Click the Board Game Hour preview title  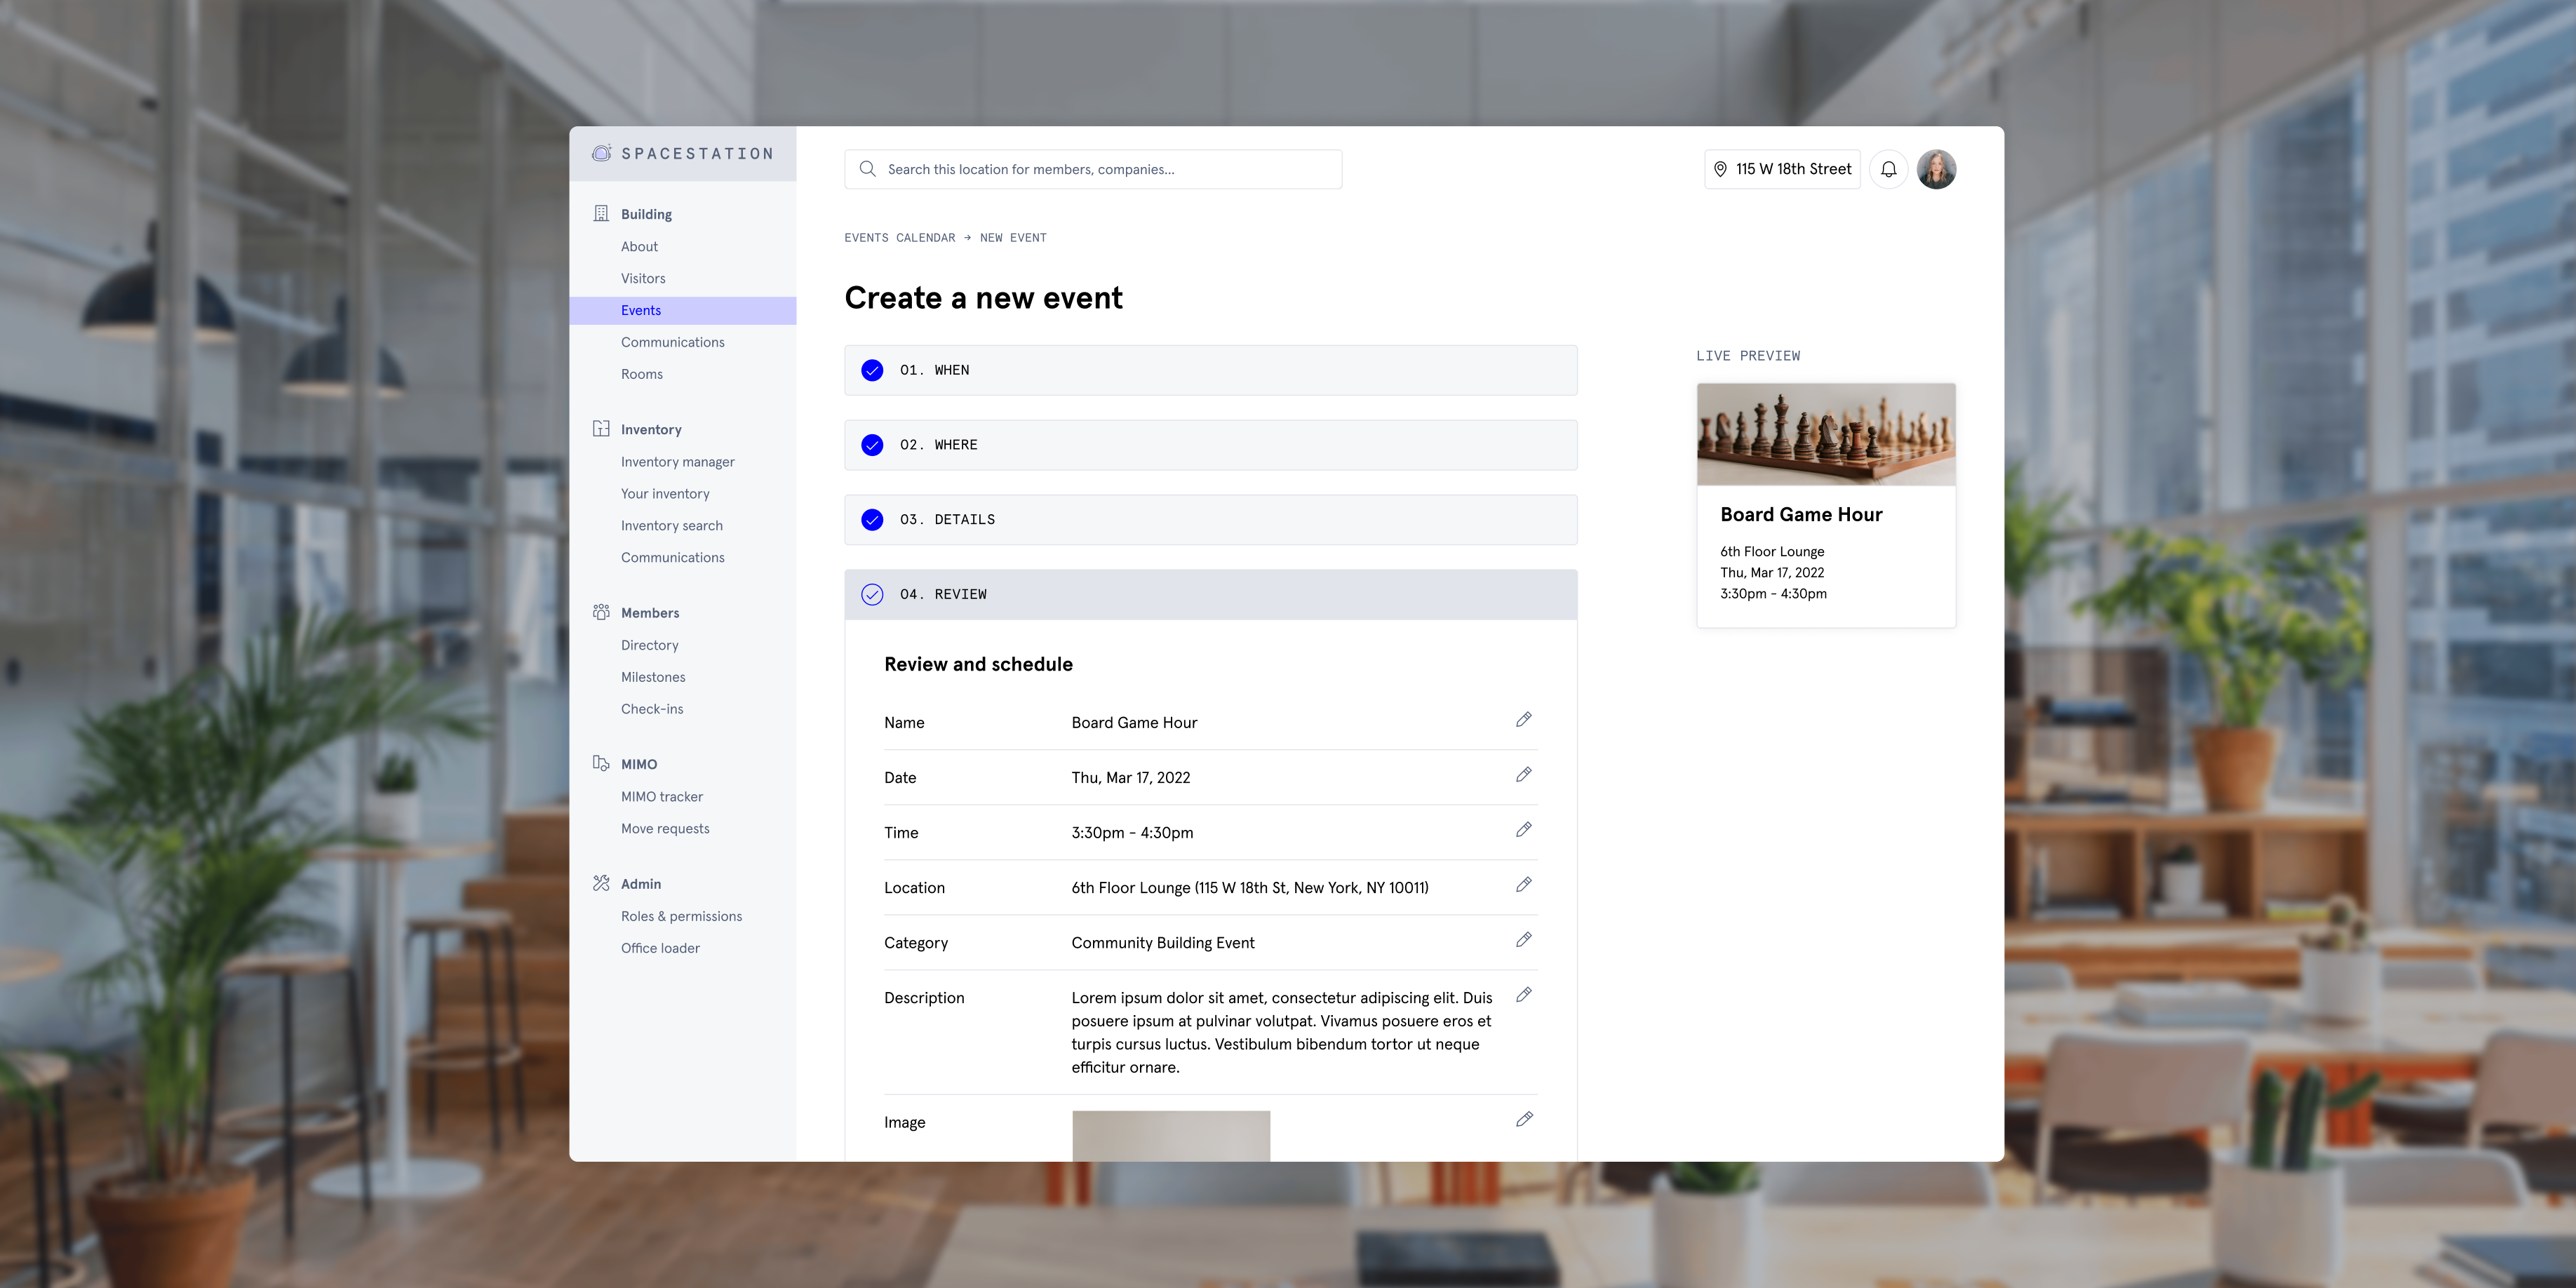coord(1801,515)
